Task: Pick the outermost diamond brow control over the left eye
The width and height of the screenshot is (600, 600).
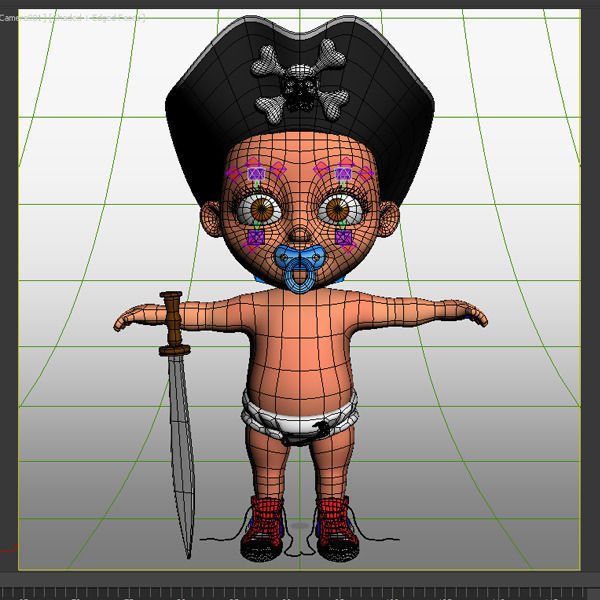Action: click(233, 174)
